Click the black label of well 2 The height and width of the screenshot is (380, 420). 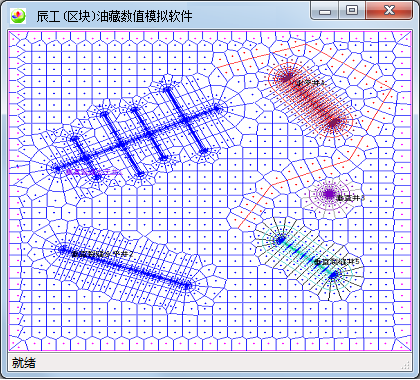coord(102,254)
